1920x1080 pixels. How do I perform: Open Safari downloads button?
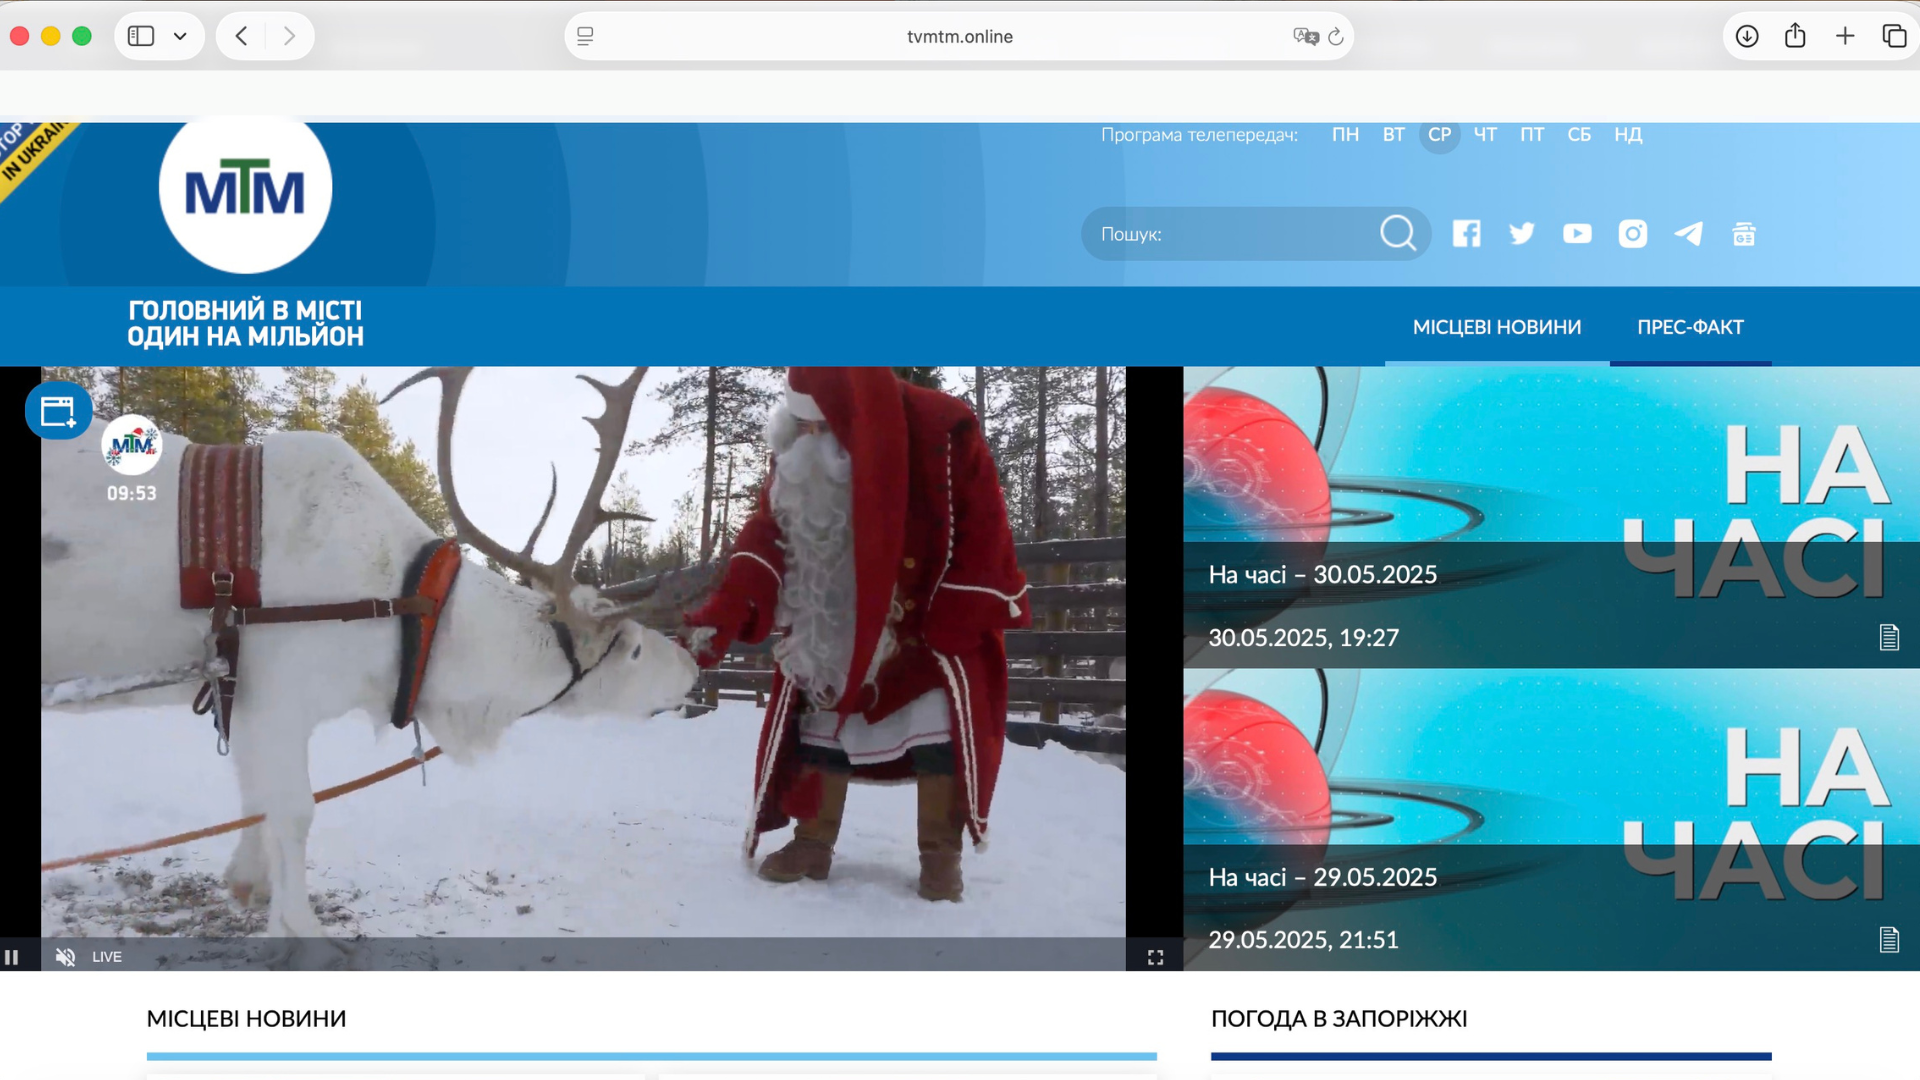pos(1746,36)
